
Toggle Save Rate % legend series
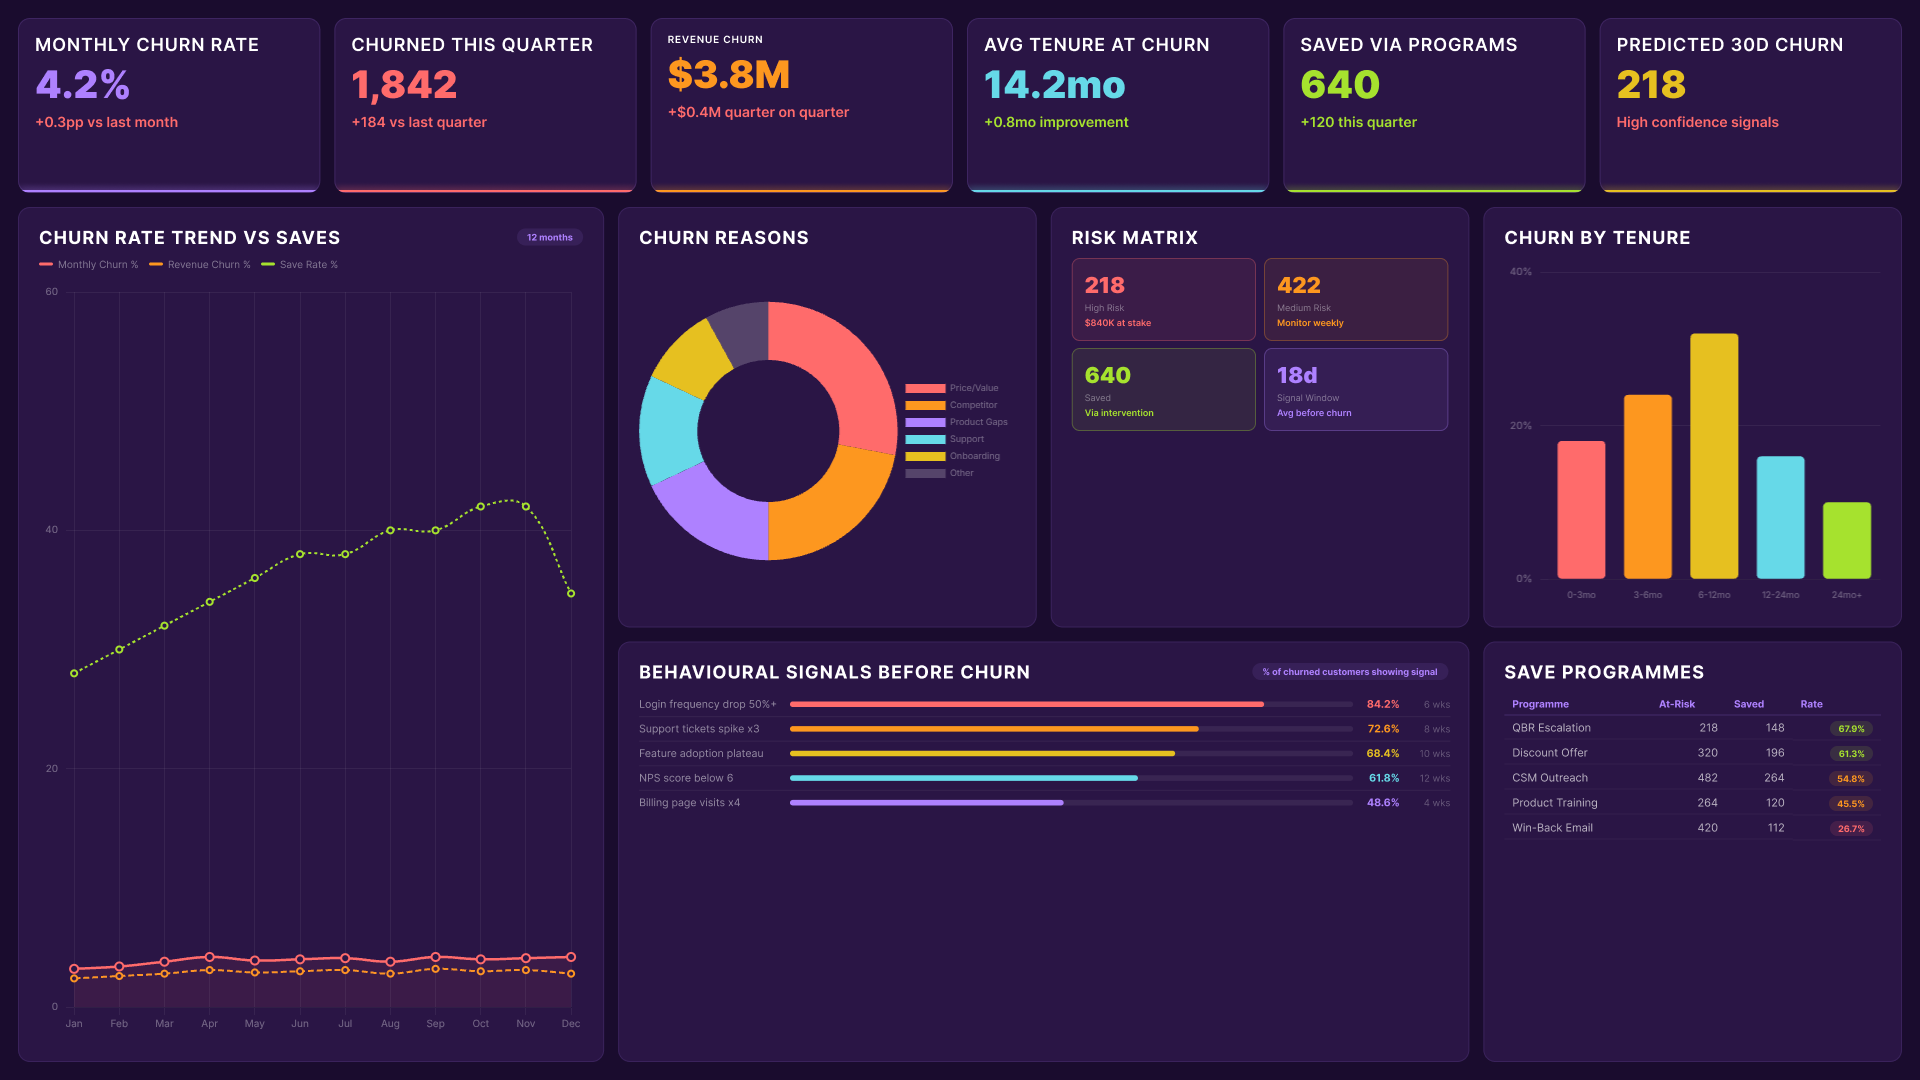pyautogui.click(x=300, y=265)
